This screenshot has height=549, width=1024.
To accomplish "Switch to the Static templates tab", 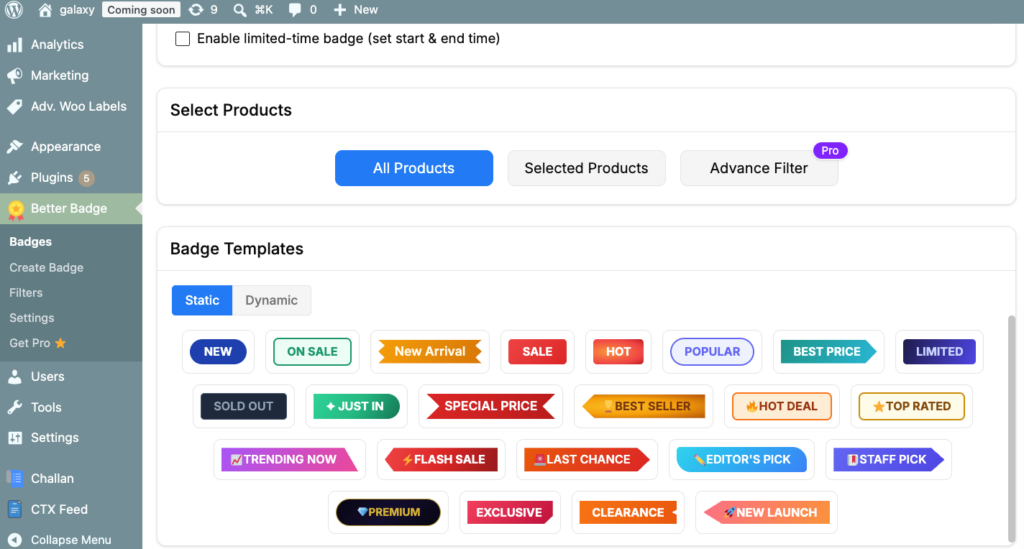I will 202,300.
